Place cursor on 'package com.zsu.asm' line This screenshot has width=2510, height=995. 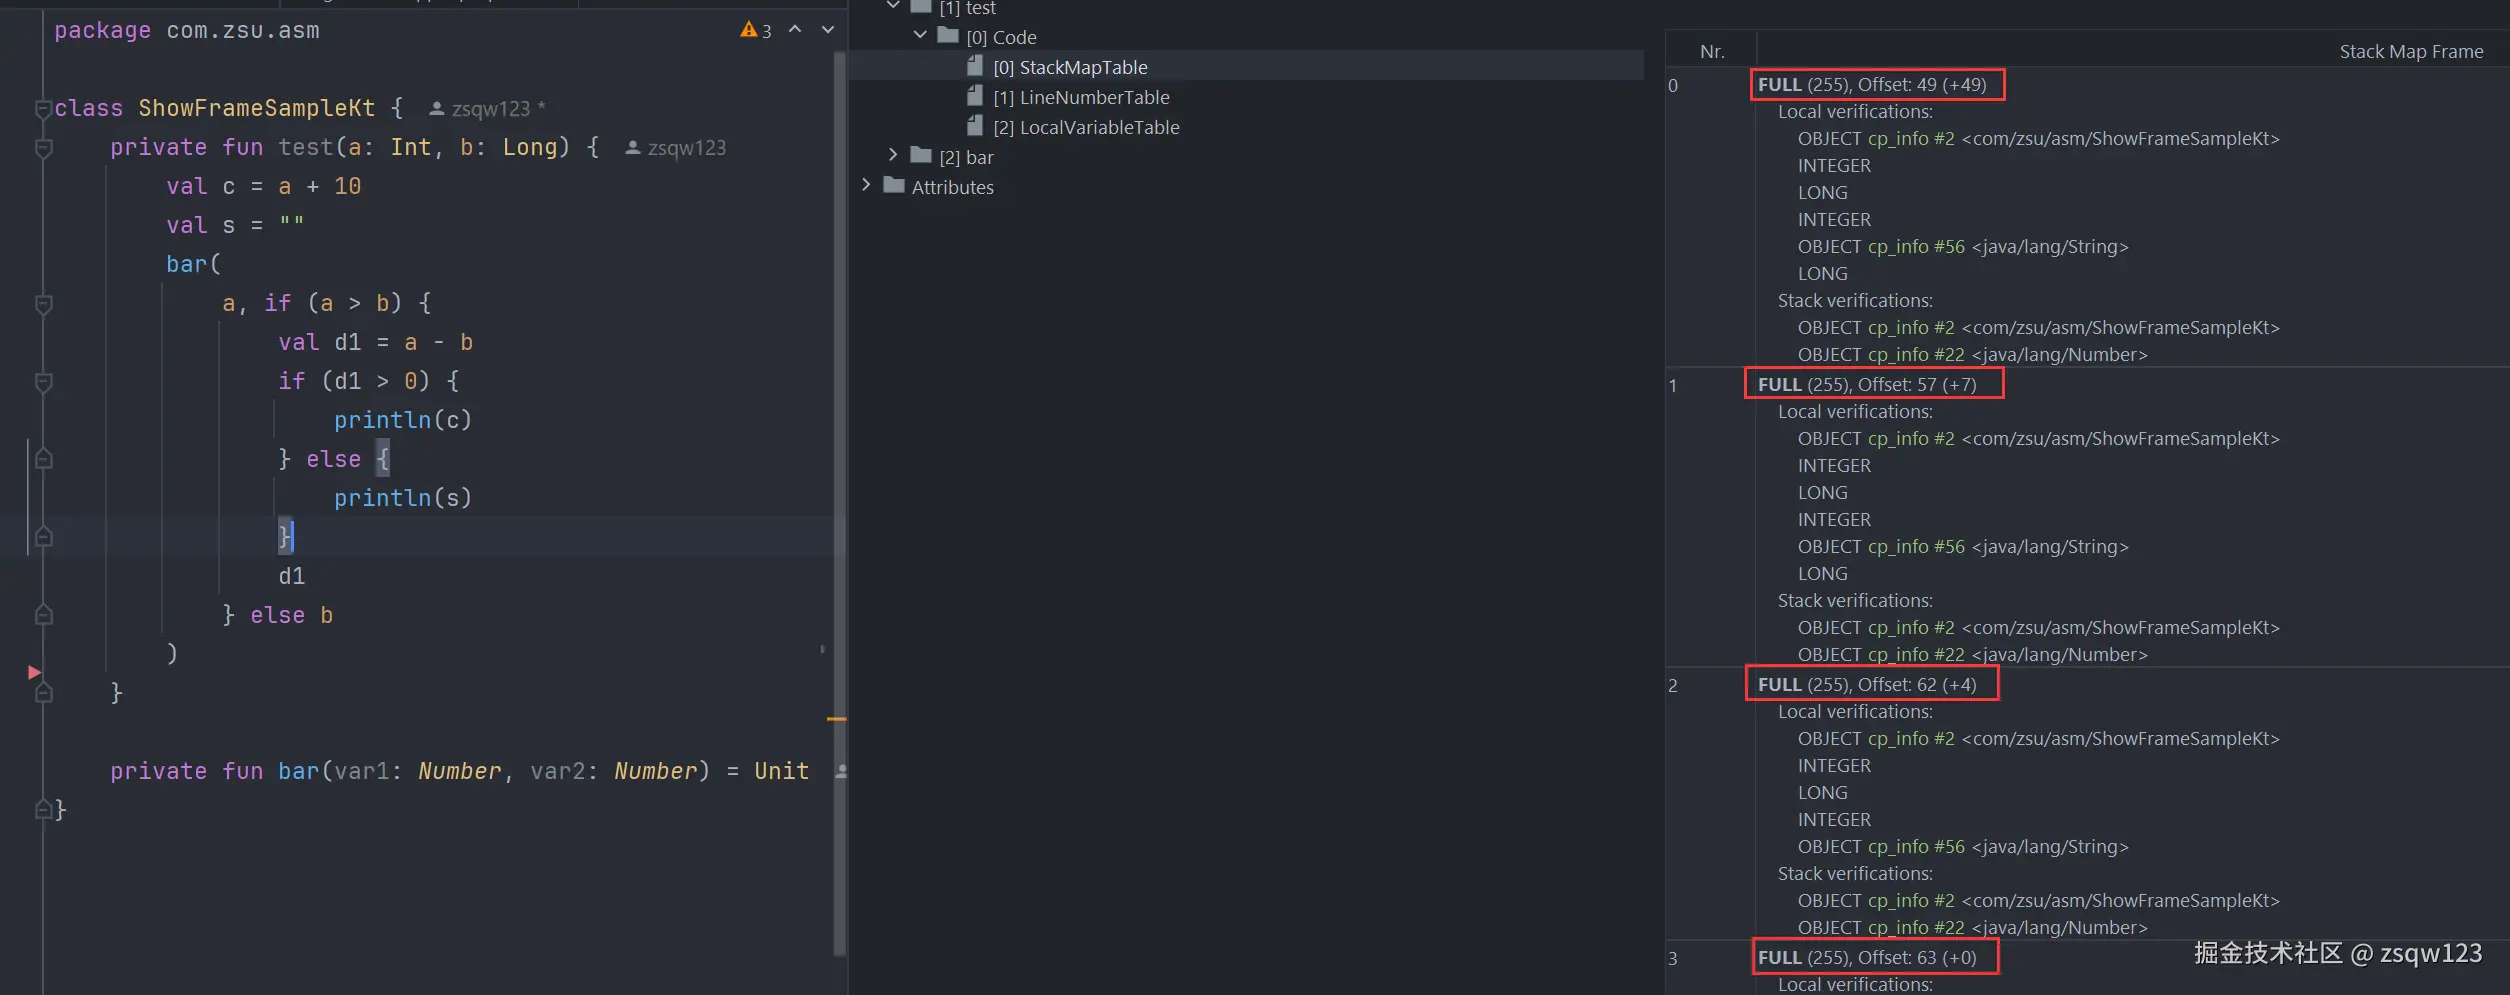[187, 31]
